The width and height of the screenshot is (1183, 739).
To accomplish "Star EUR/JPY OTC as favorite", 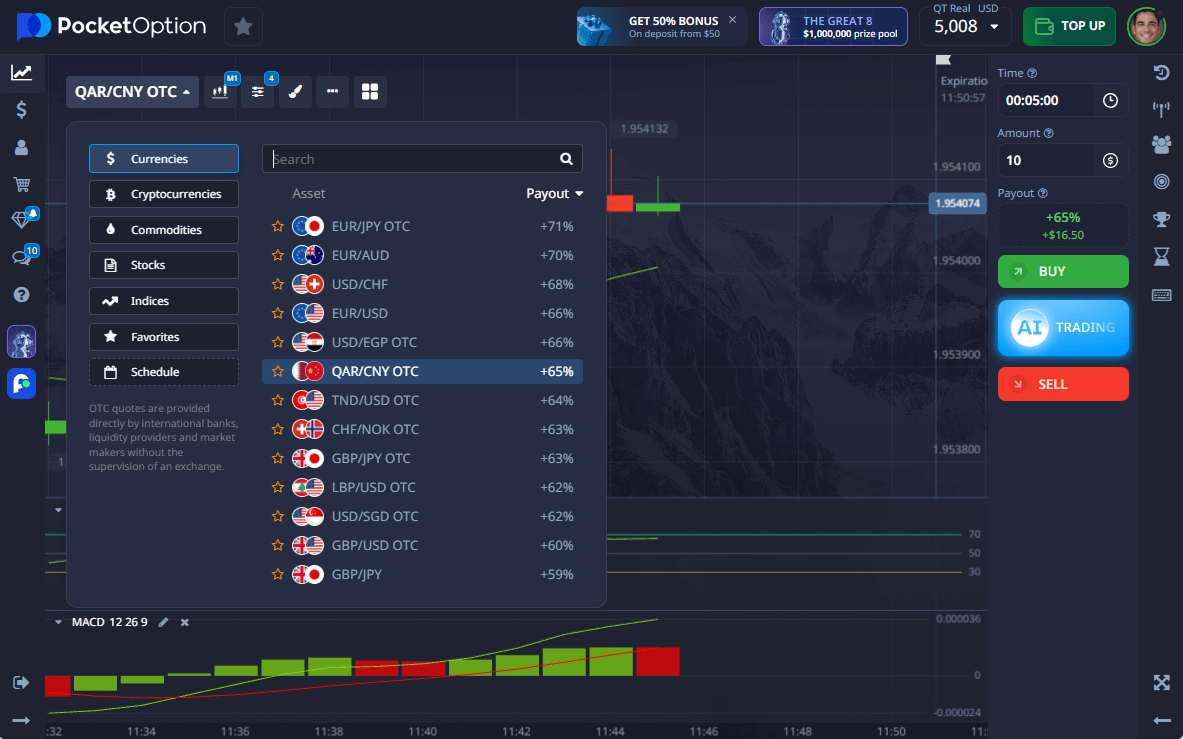I will click(278, 227).
